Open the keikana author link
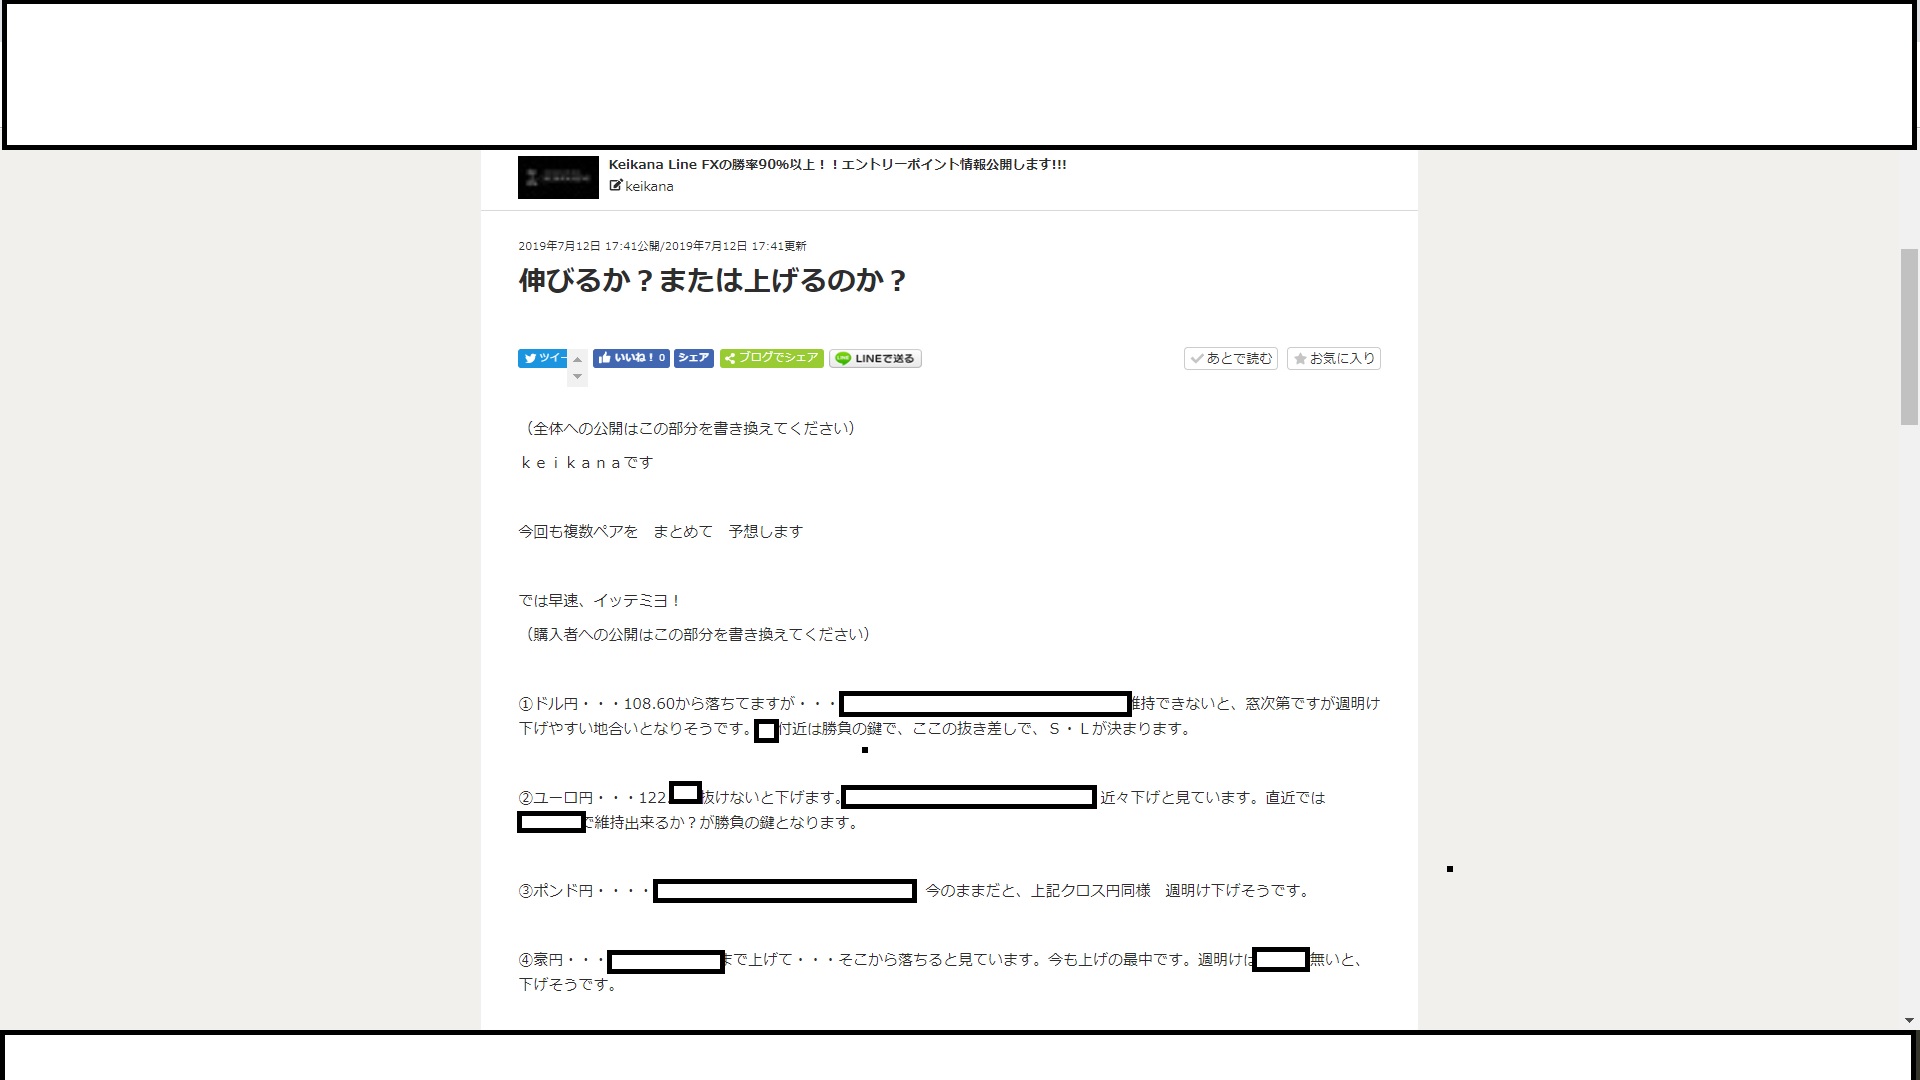The height and width of the screenshot is (1080, 1920). 649,186
